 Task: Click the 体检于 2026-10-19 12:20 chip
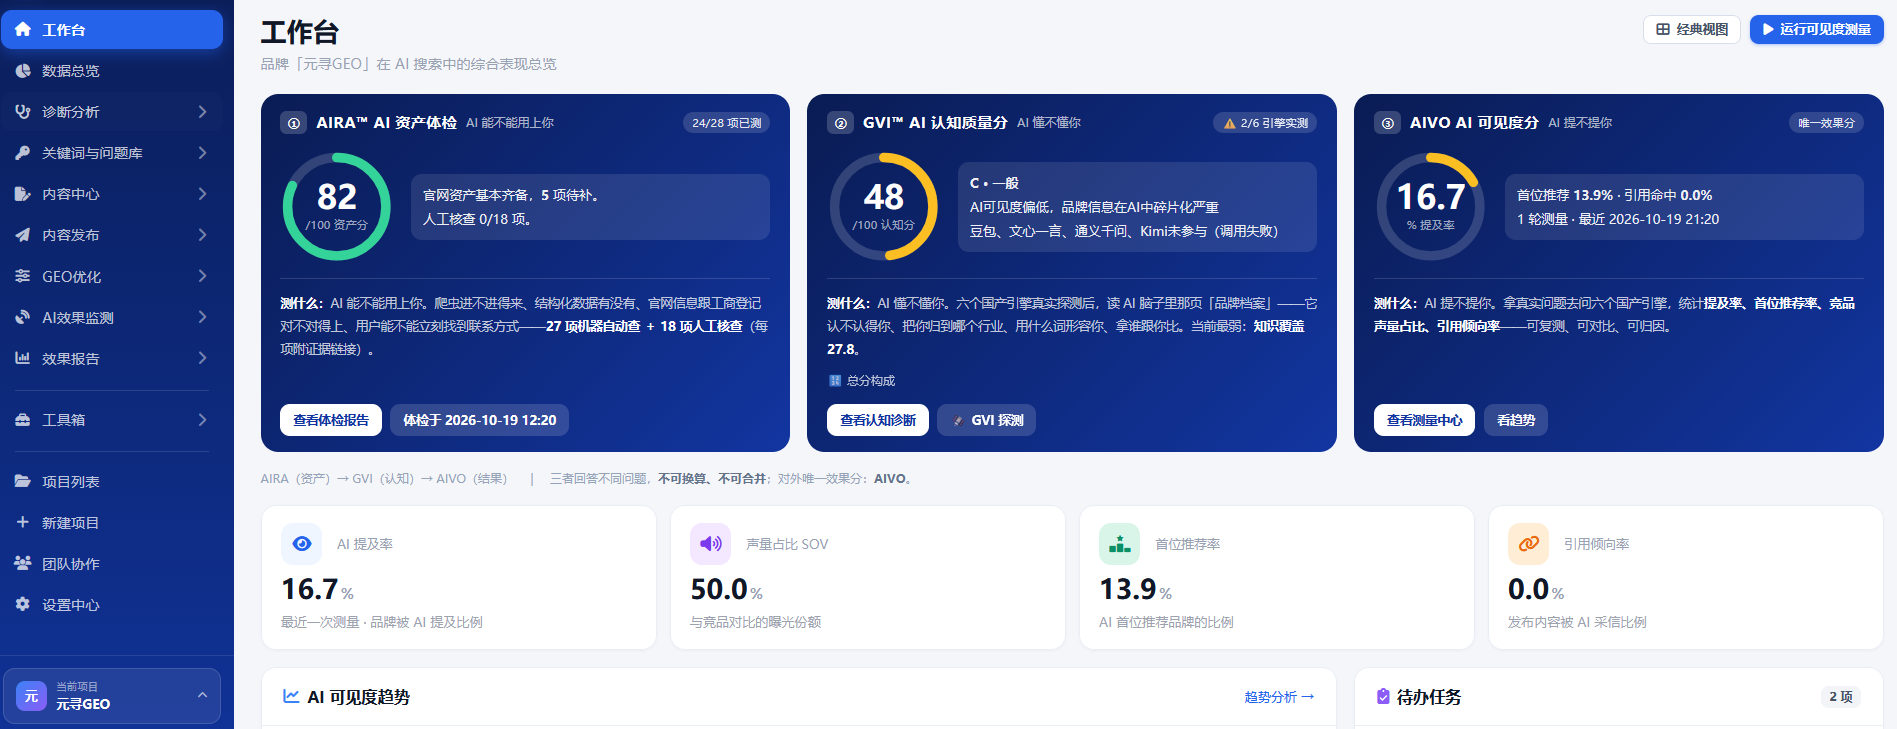pyautogui.click(x=479, y=420)
